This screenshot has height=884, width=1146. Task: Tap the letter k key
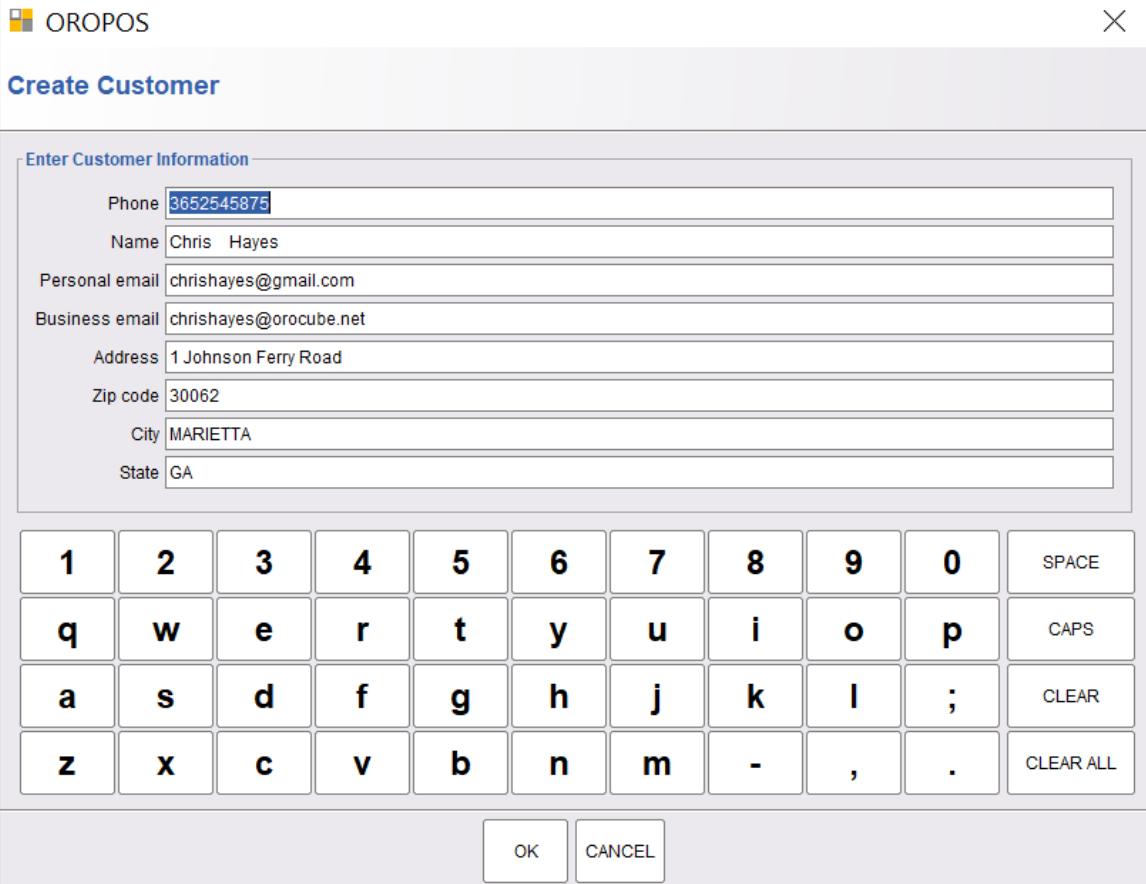(756, 696)
